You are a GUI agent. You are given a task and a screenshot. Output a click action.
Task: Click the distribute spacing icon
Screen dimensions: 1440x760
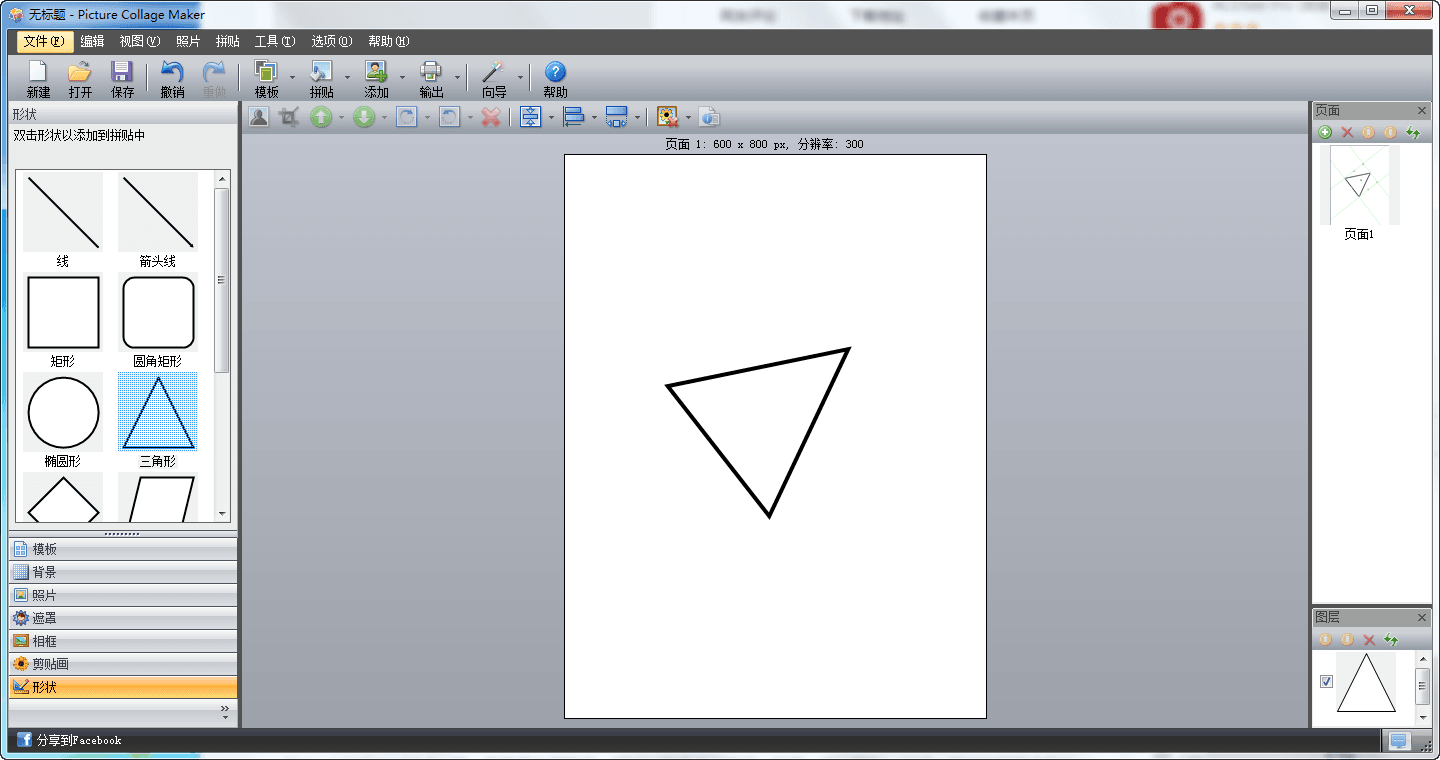pyautogui.click(x=617, y=117)
